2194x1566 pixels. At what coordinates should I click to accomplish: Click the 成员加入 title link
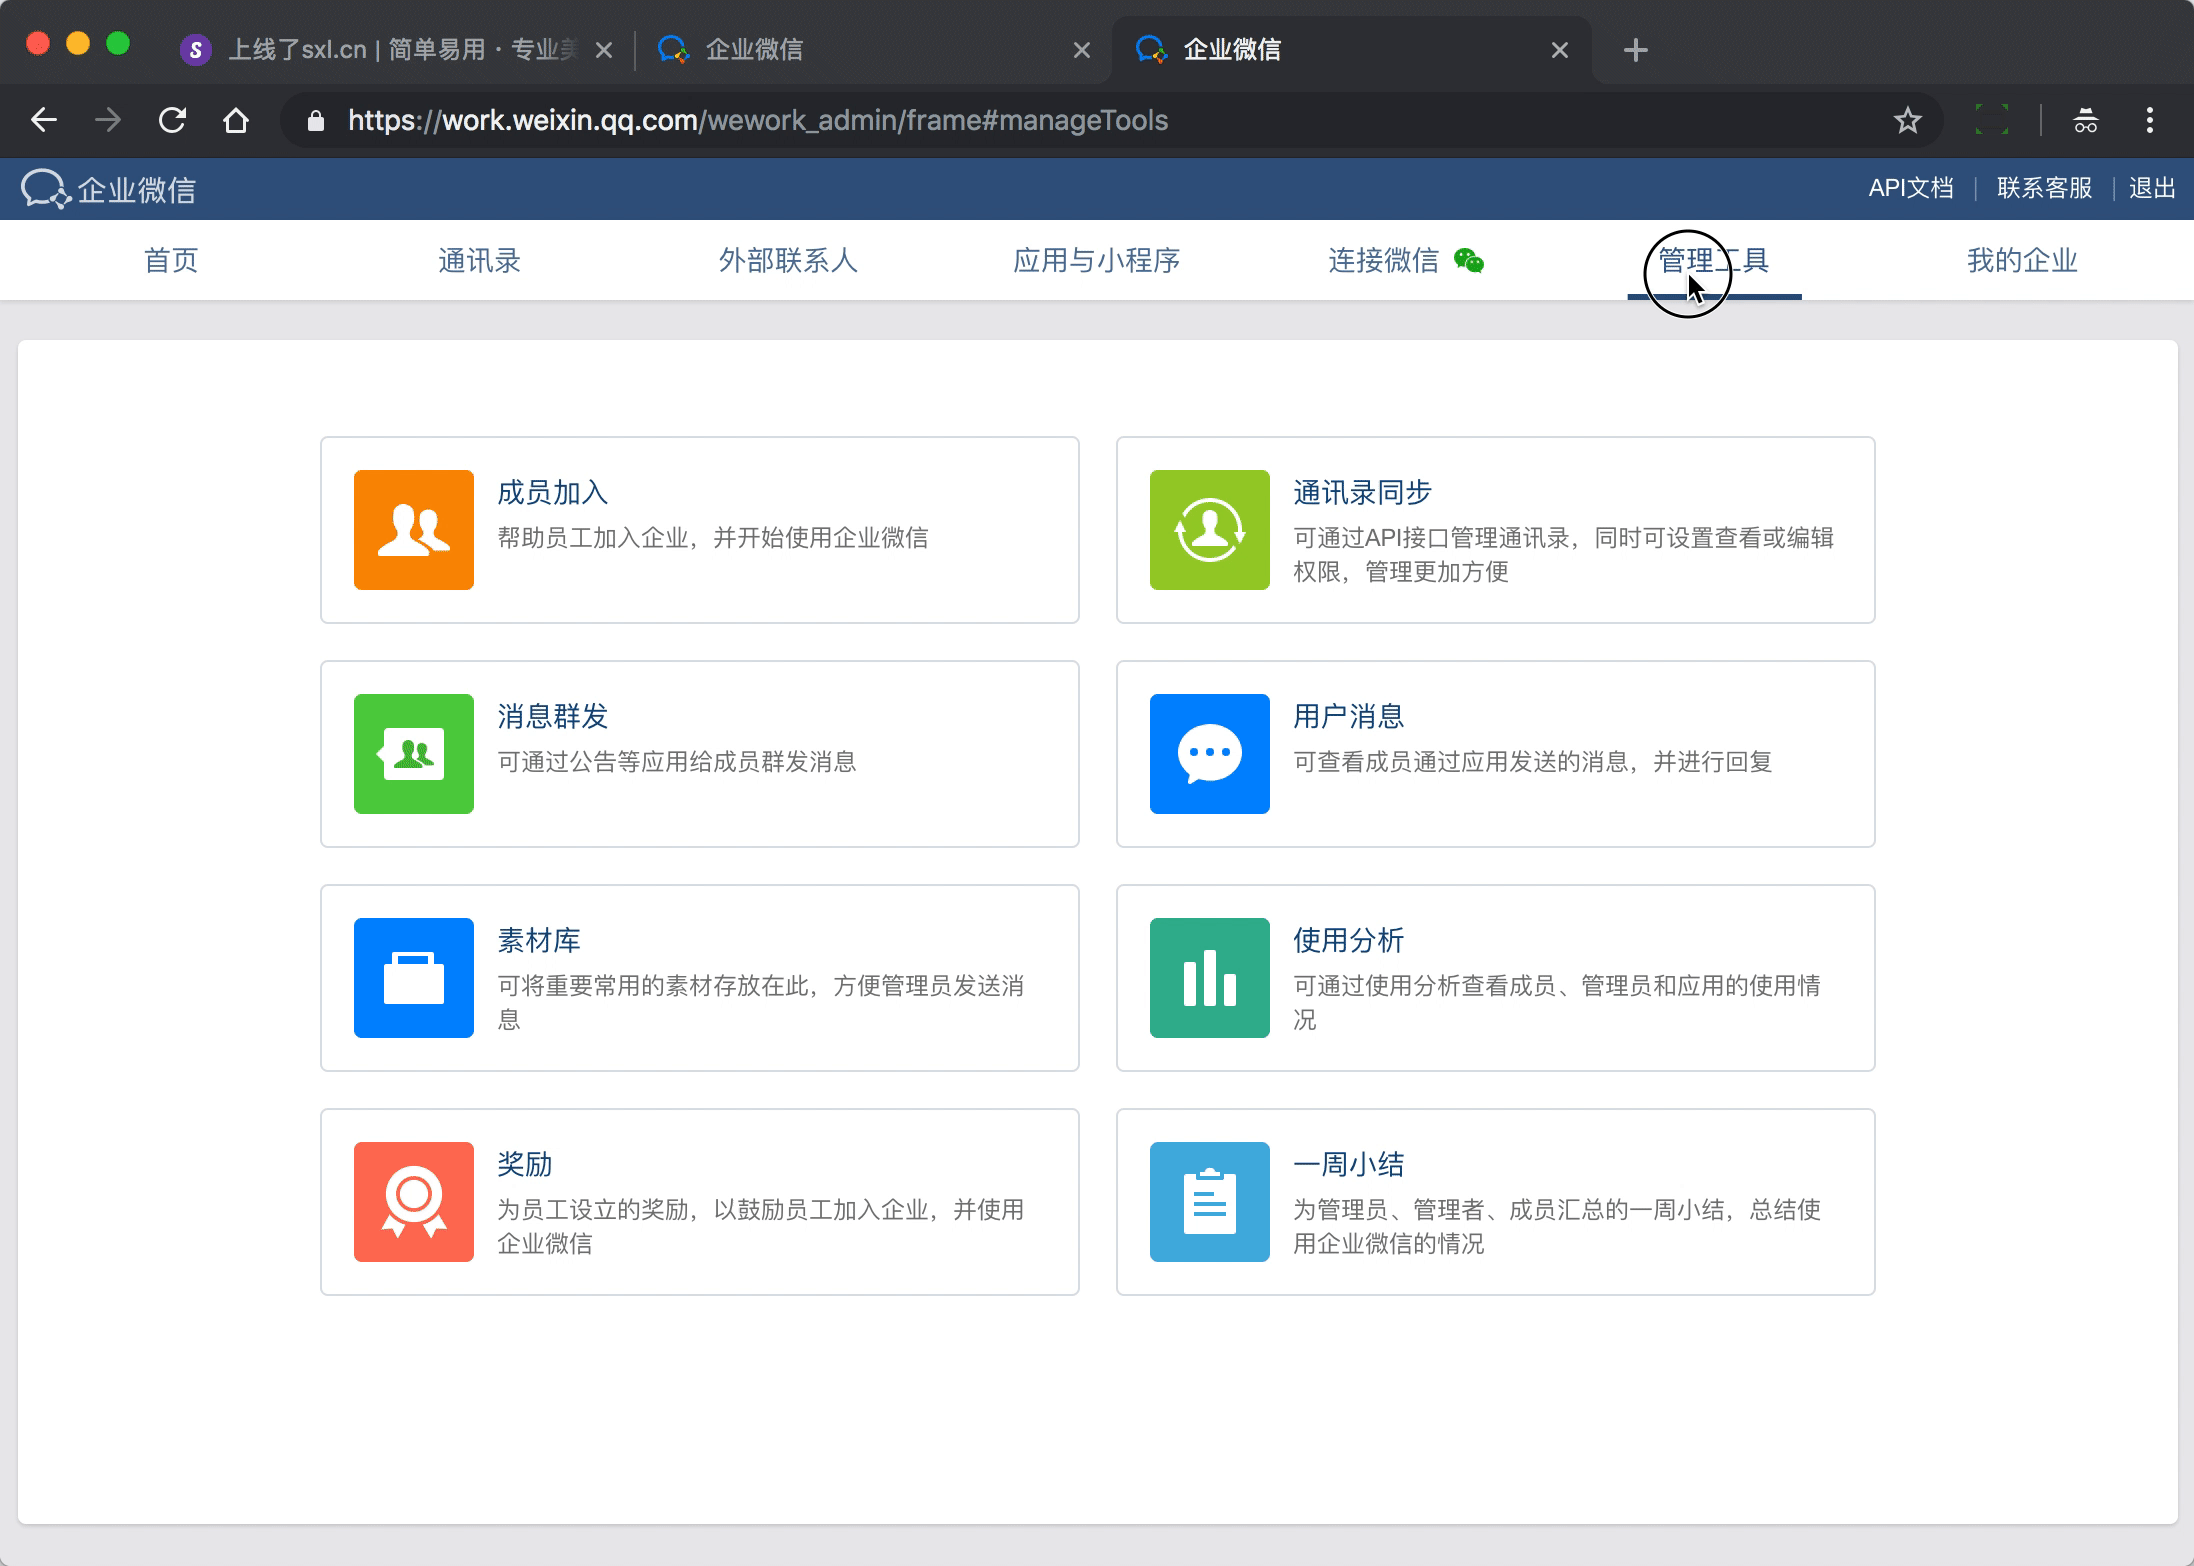click(x=553, y=493)
